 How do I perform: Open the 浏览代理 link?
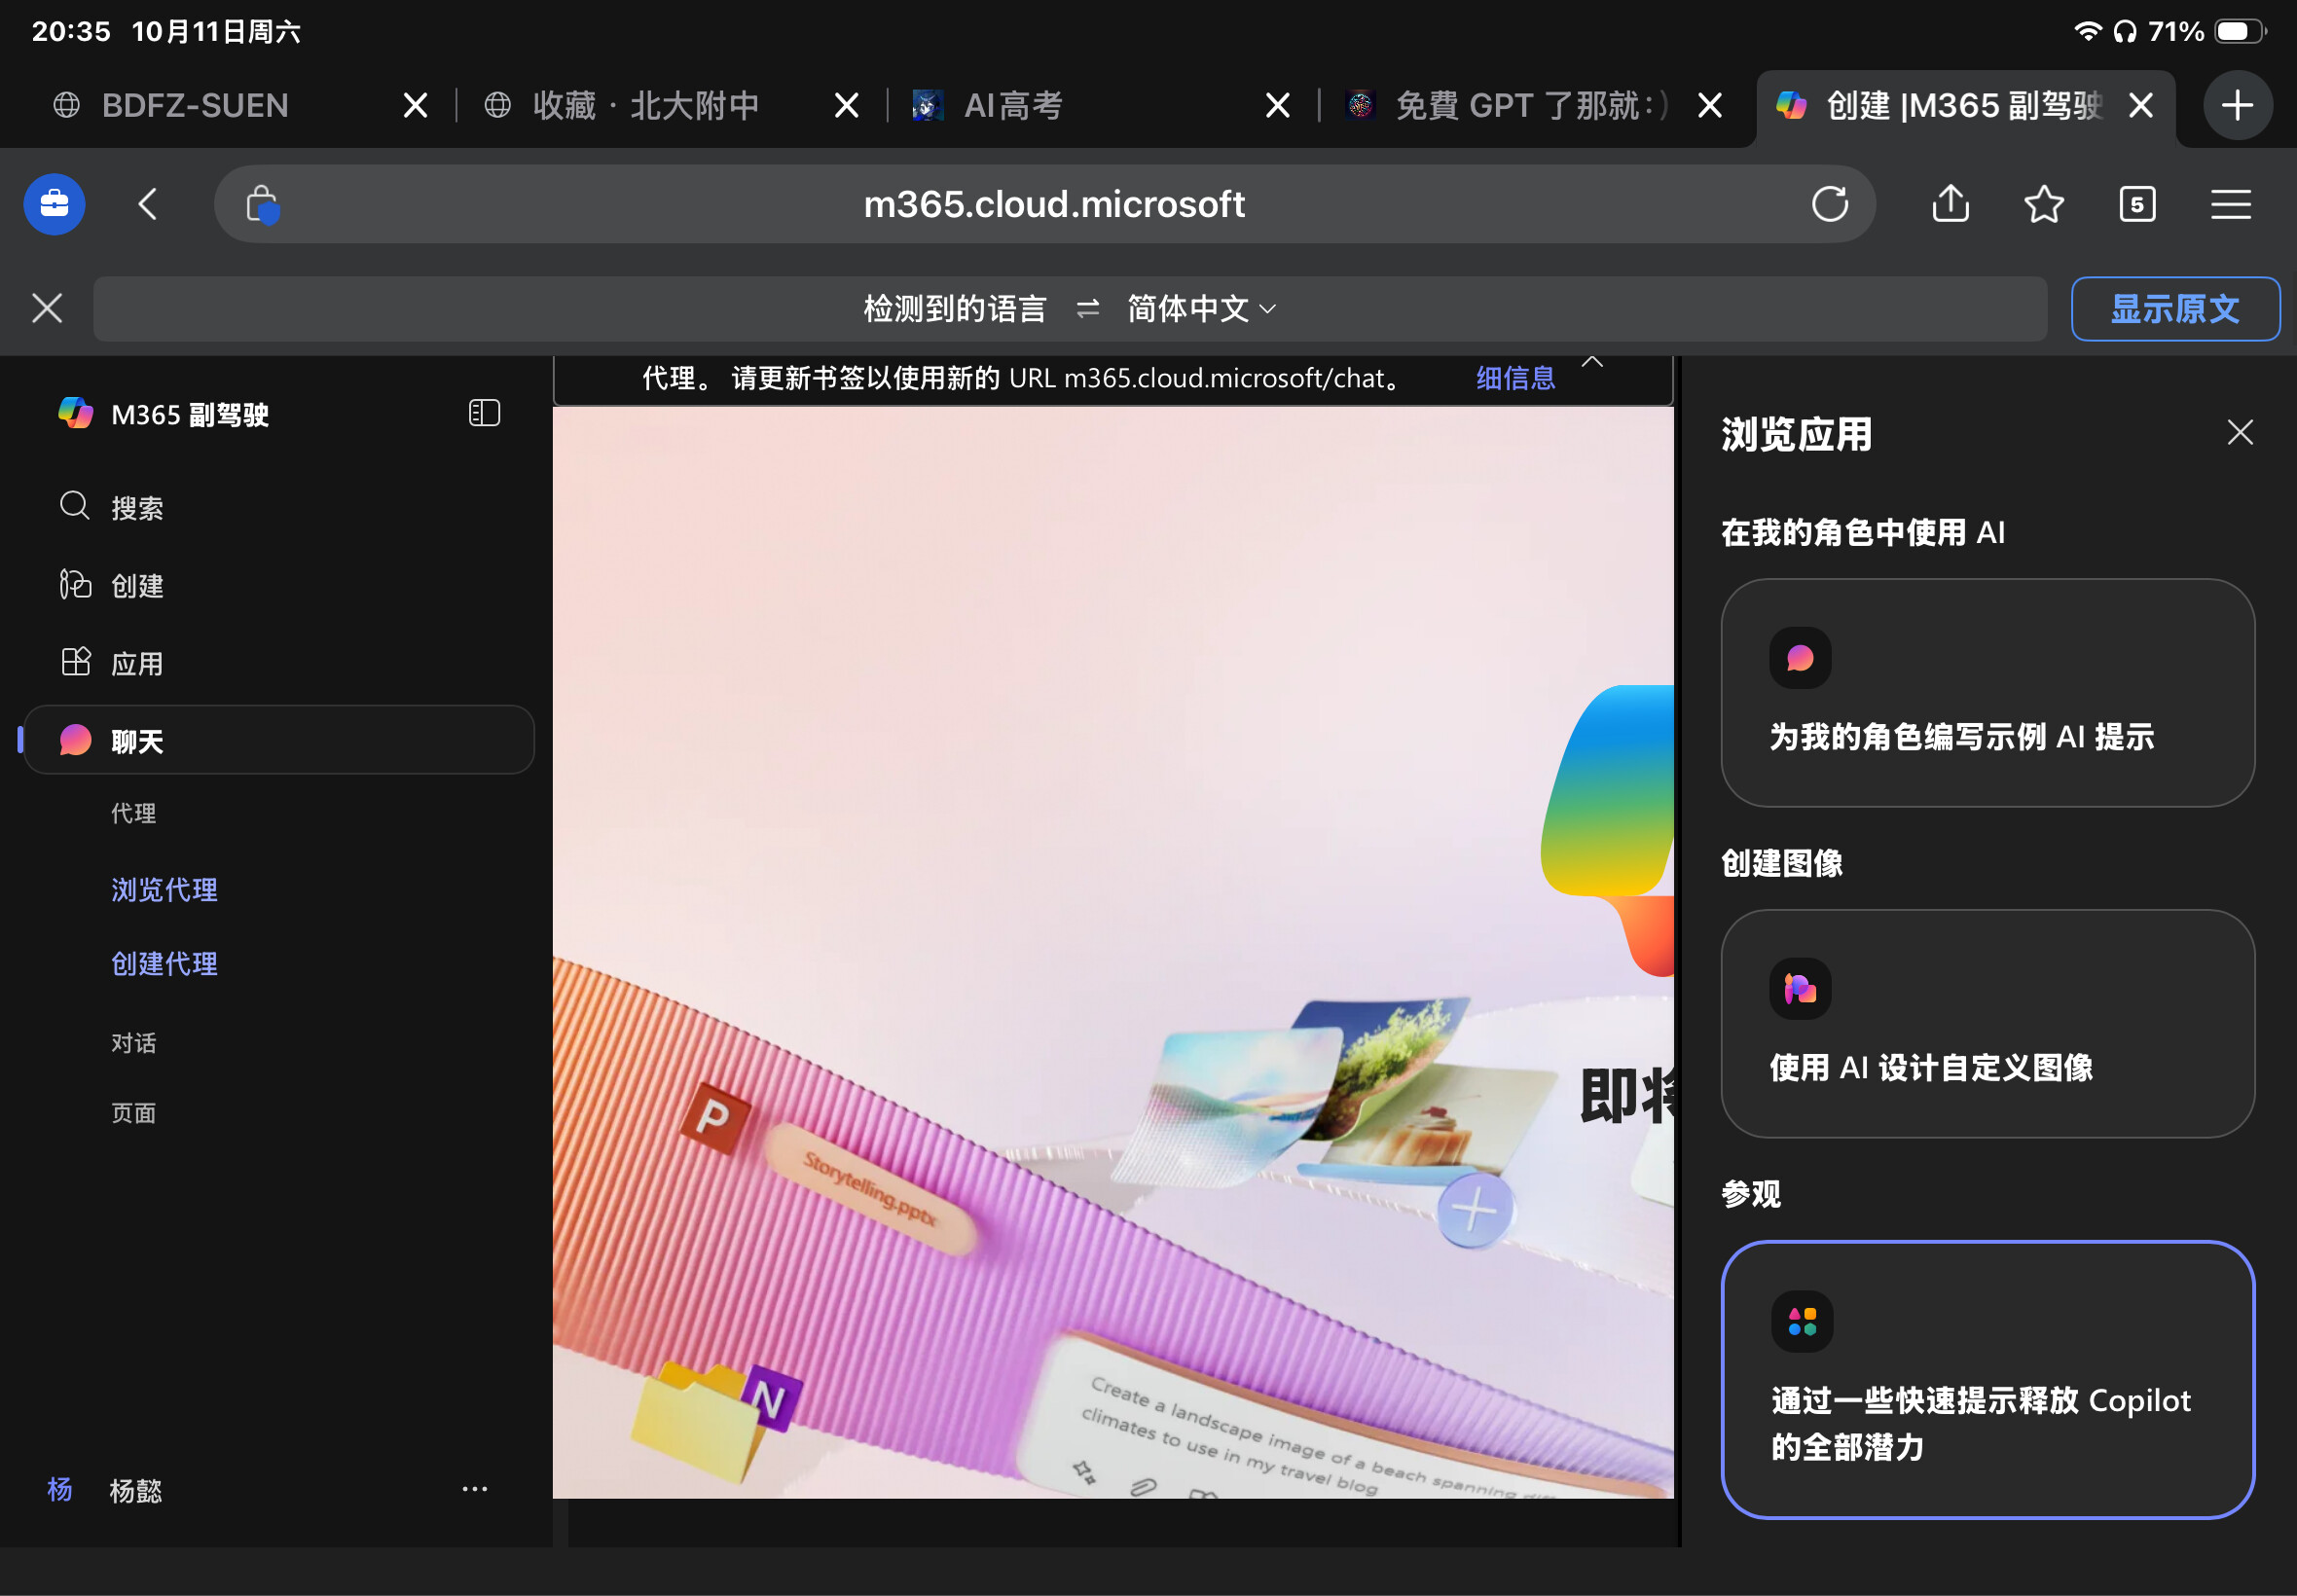(164, 889)
